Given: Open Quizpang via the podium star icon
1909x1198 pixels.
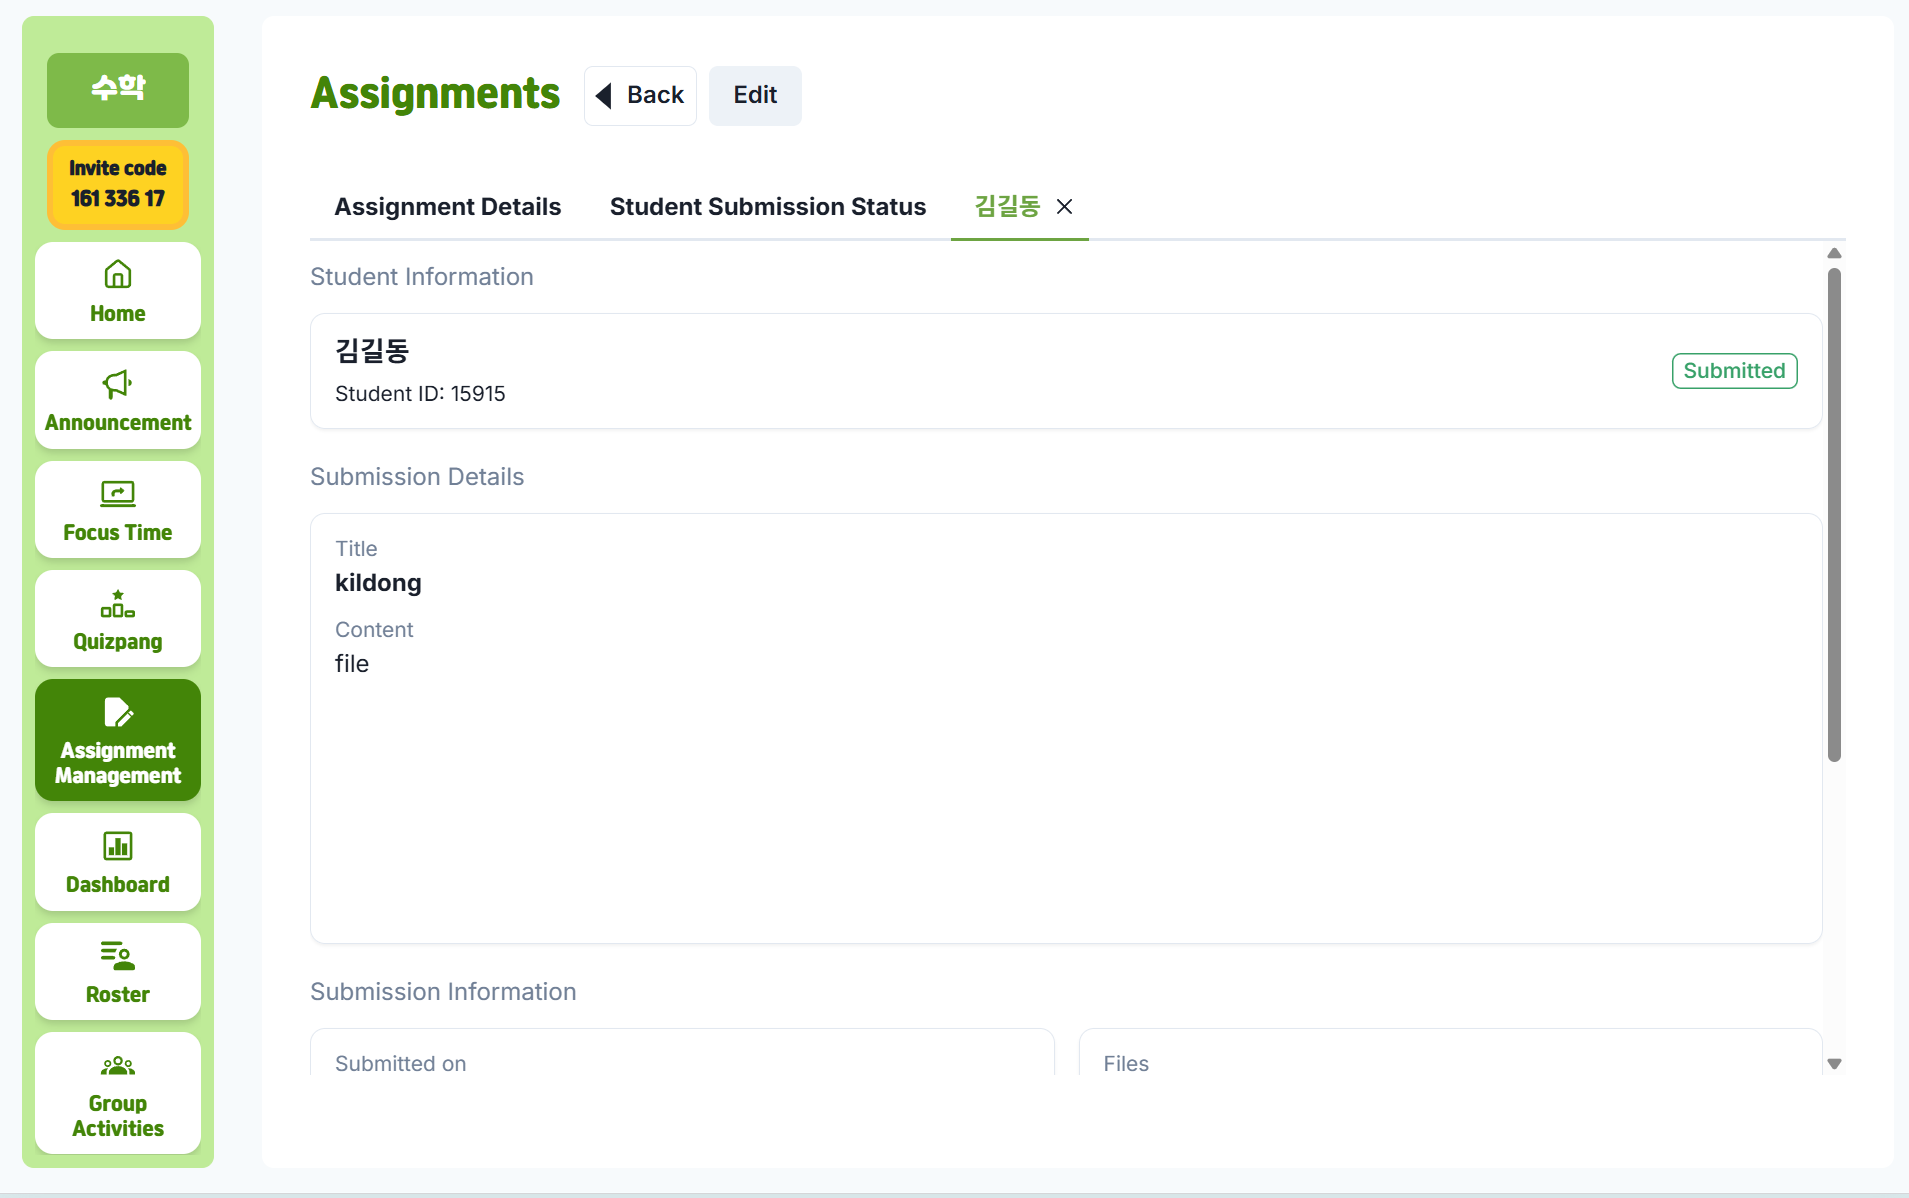Looking at the screenshot, I should [118, 604].
